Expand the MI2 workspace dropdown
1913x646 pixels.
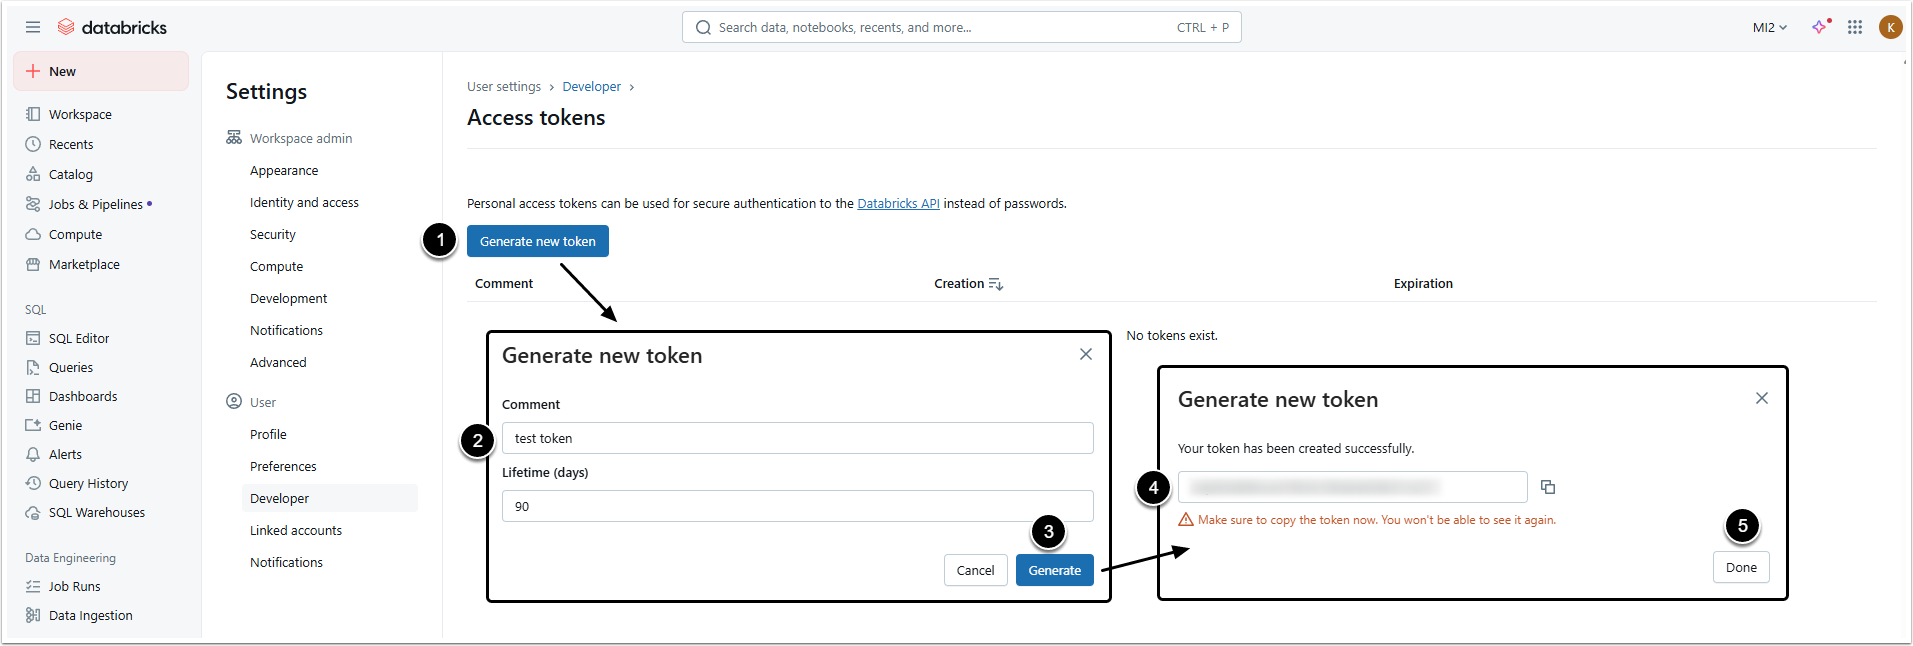1769,28
